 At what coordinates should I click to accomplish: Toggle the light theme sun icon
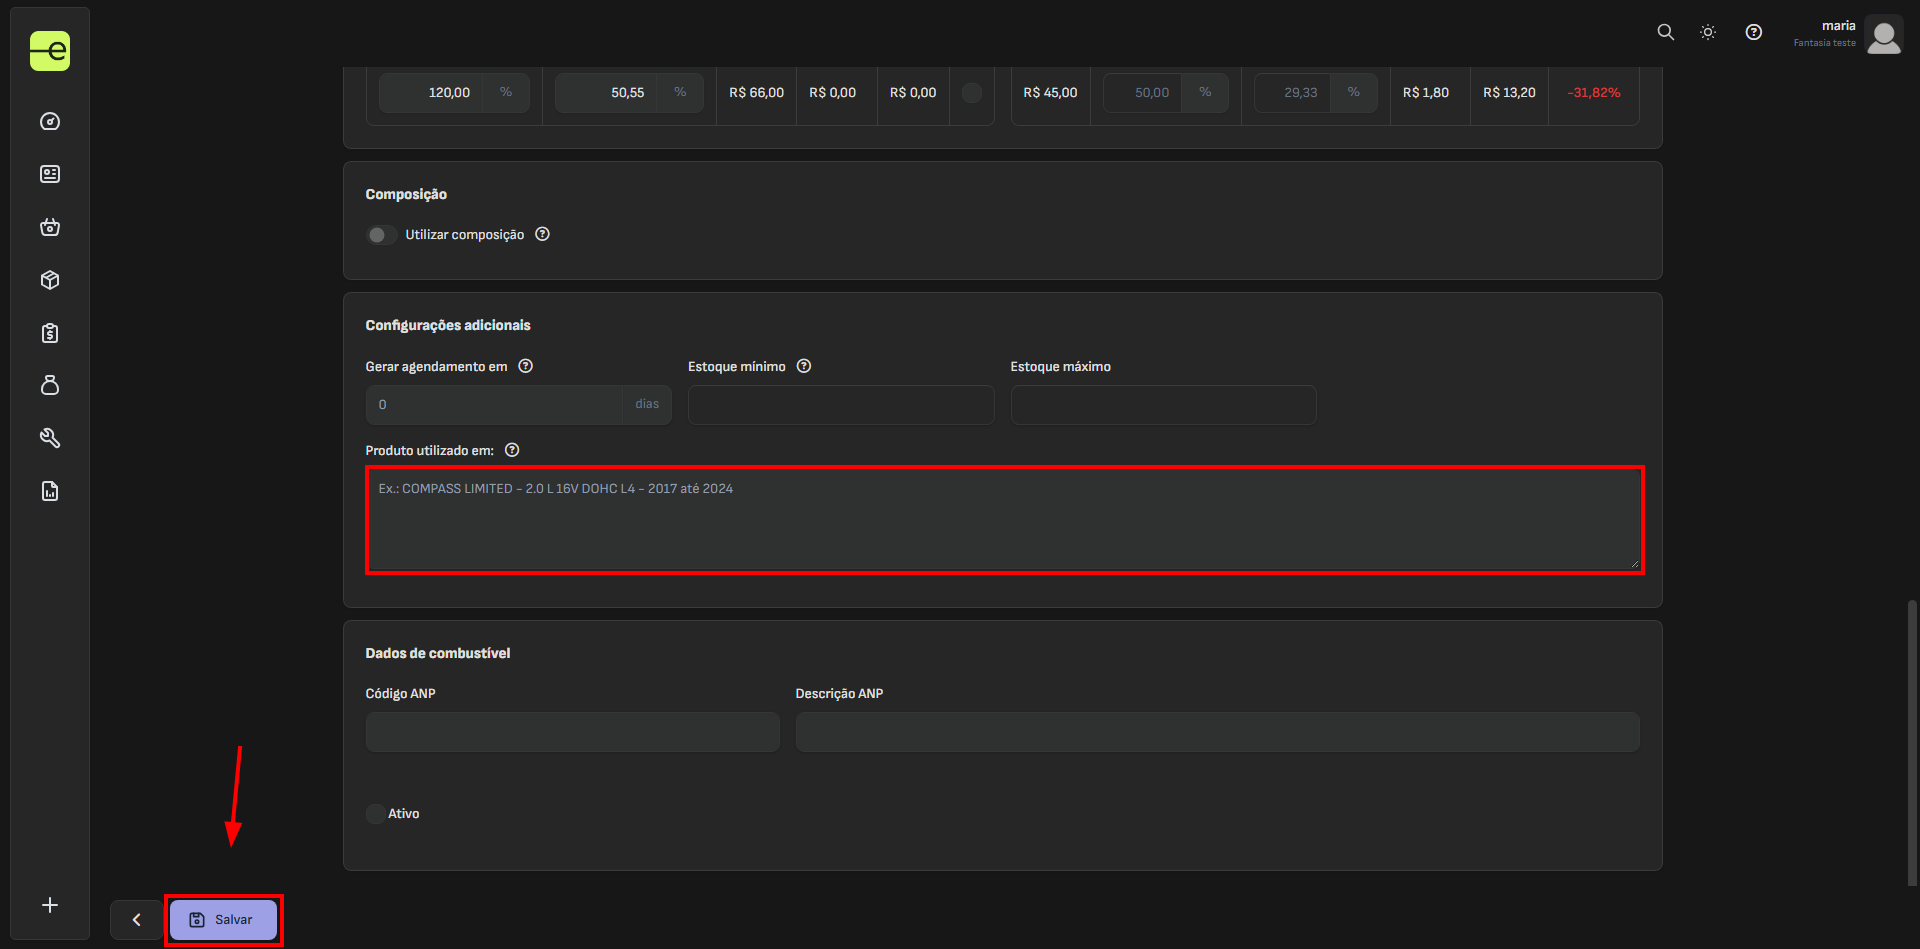[x=1708, y=32]
